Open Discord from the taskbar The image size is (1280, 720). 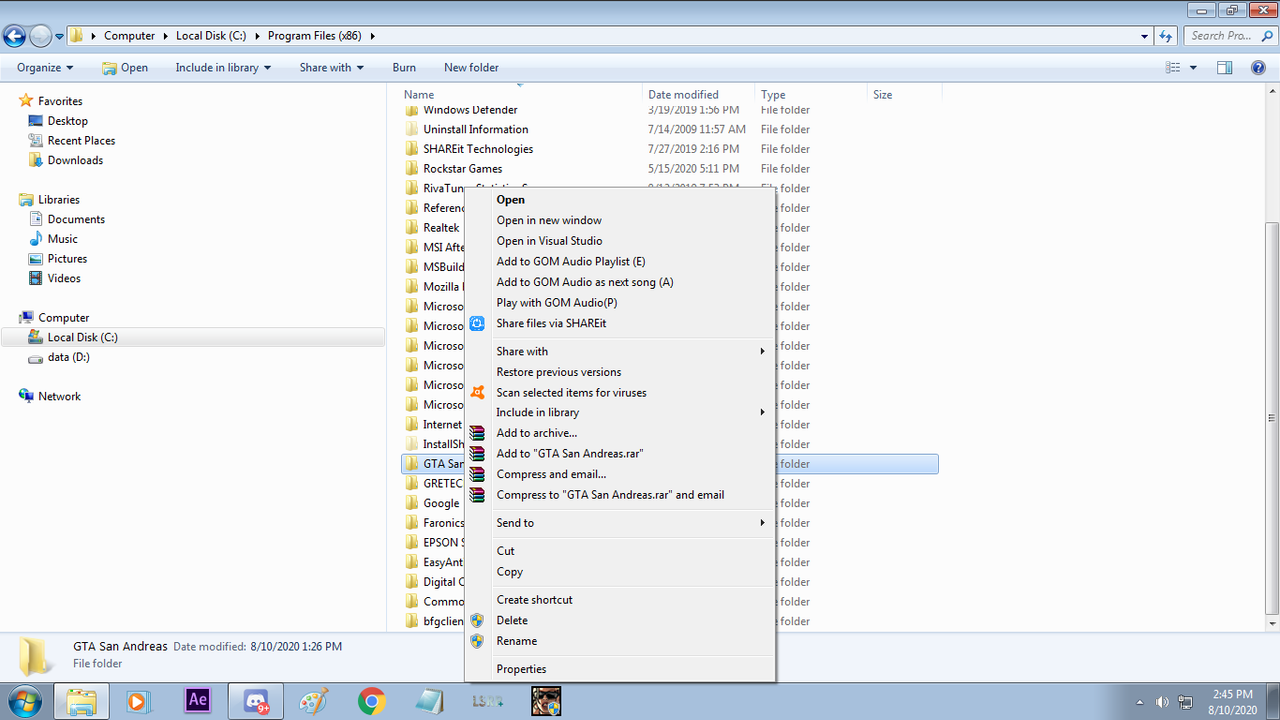pos(256,701)
